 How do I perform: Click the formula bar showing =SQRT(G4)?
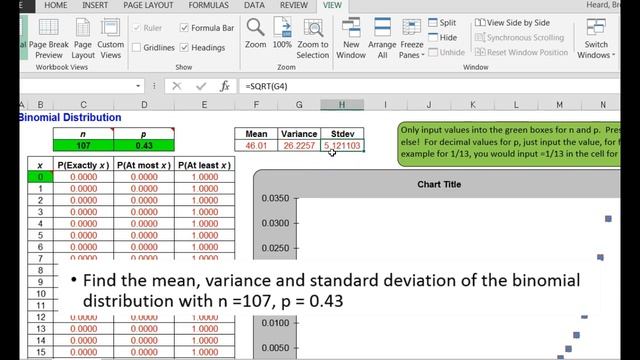click(x=429, y=86)
